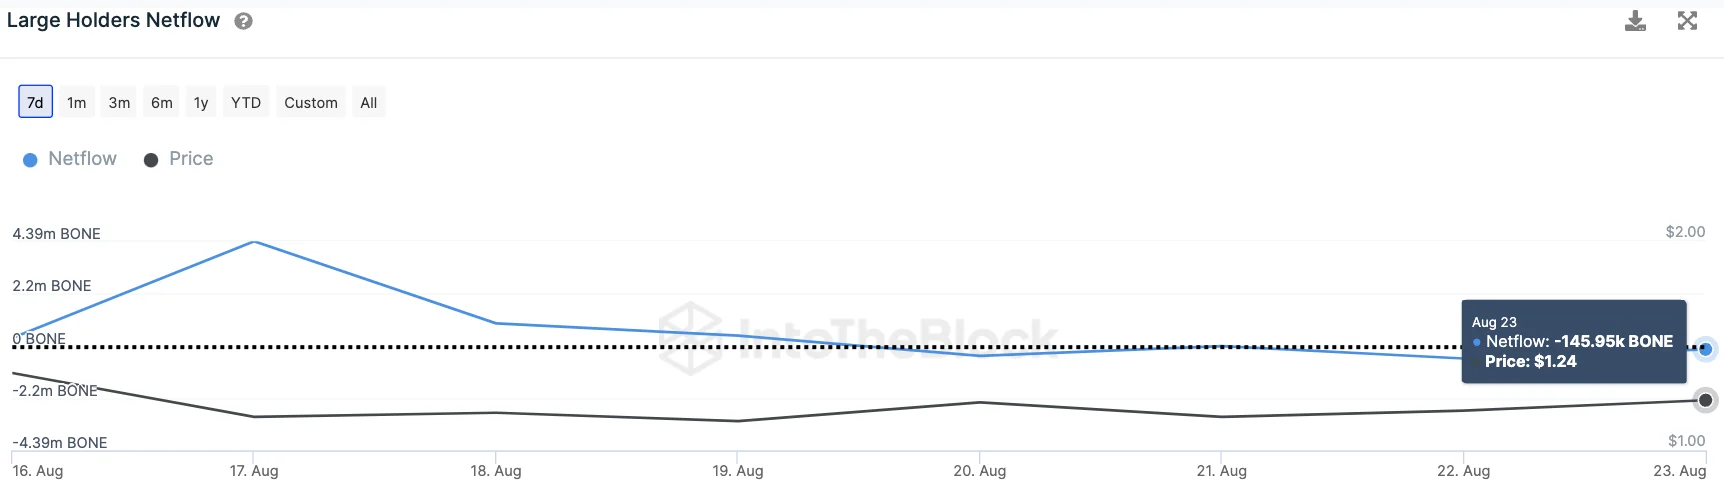Show year-to-date data with YTD

[x=246, y=102]
